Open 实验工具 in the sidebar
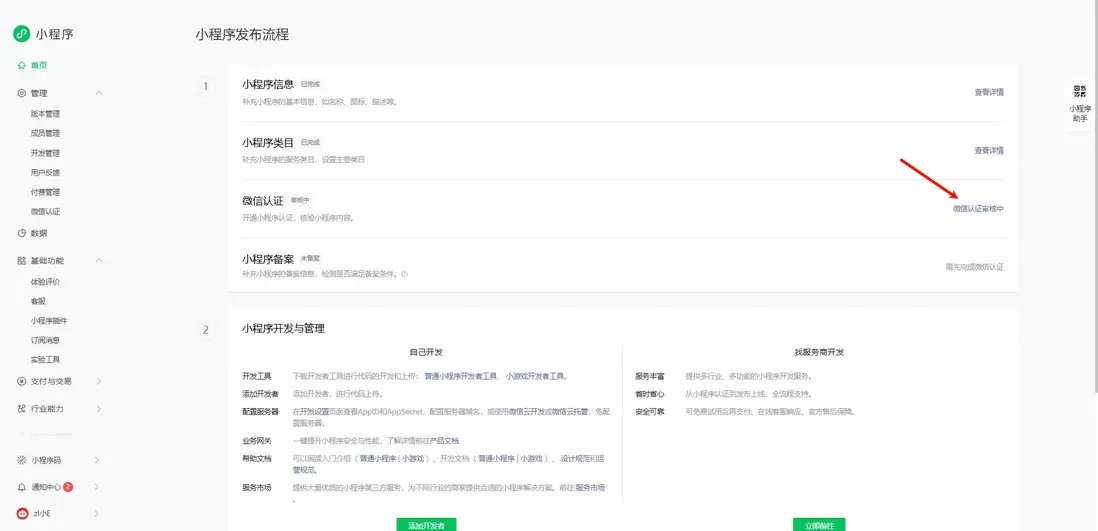This screenshot has height=531, width=1098. [46, 359]
